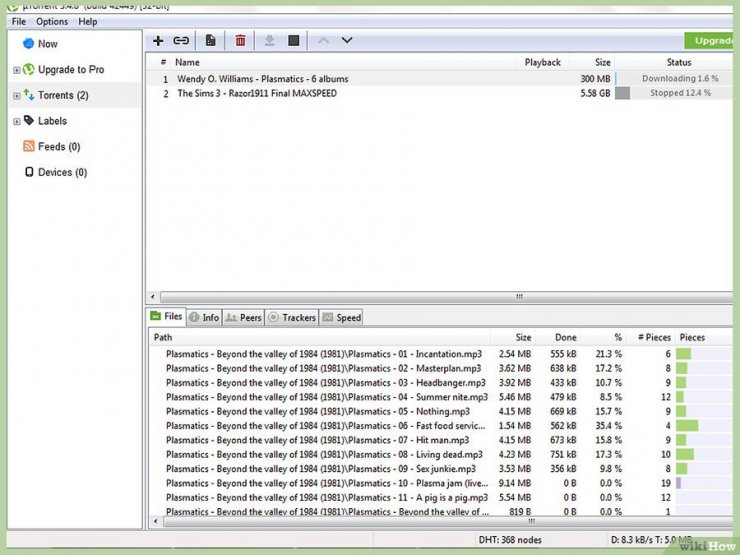Click the Torrents arrows icon in sidebar
740x555 pixels.
click(x=29, y=95)
